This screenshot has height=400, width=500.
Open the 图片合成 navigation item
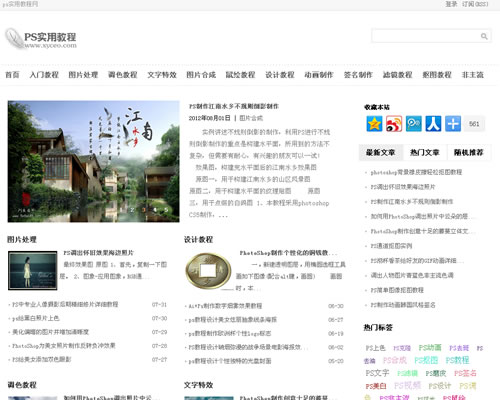201,75
